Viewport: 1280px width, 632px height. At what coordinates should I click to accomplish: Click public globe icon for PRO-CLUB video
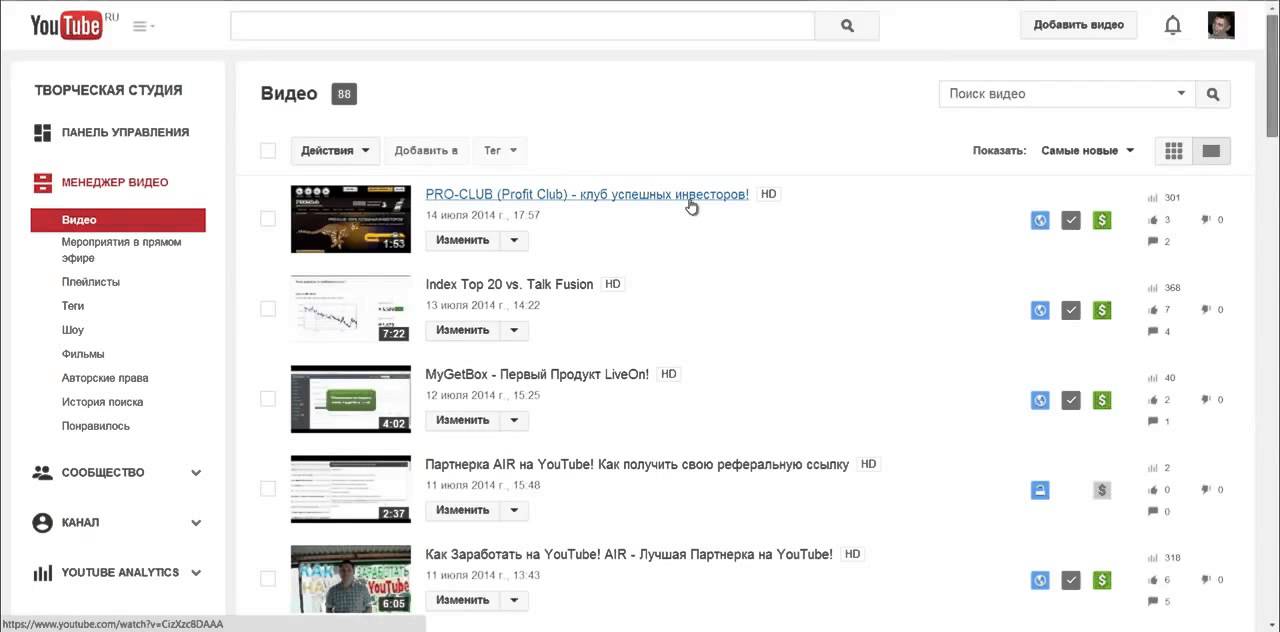(x=1040, y=220)
